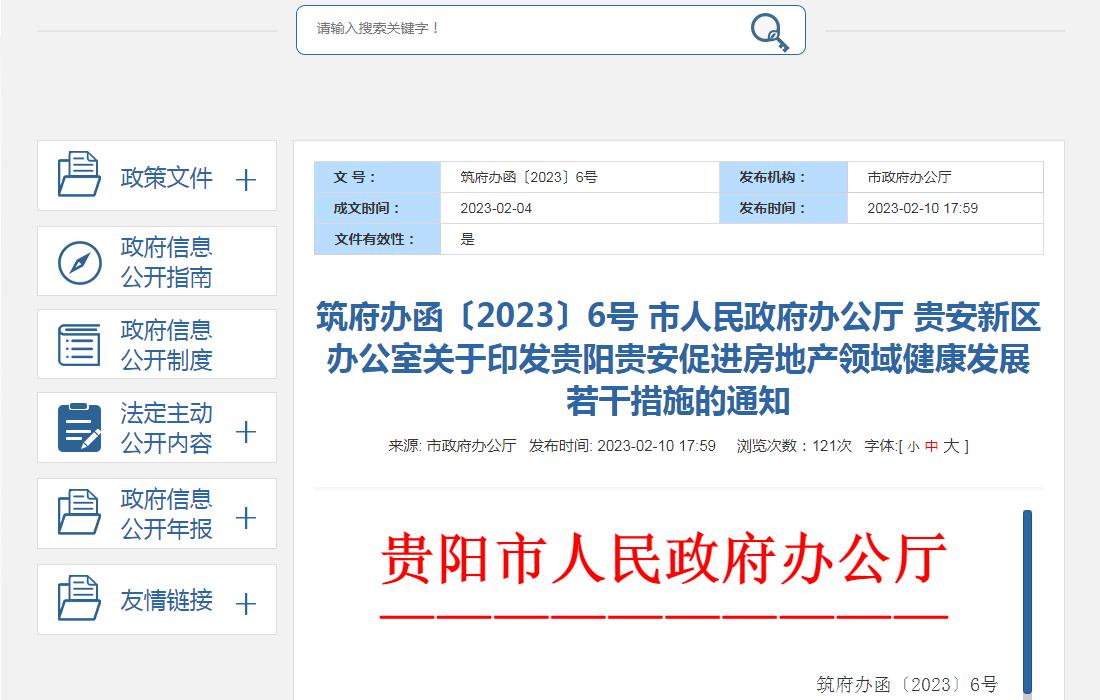Click the blue document scrollbar

[1027, 600]
